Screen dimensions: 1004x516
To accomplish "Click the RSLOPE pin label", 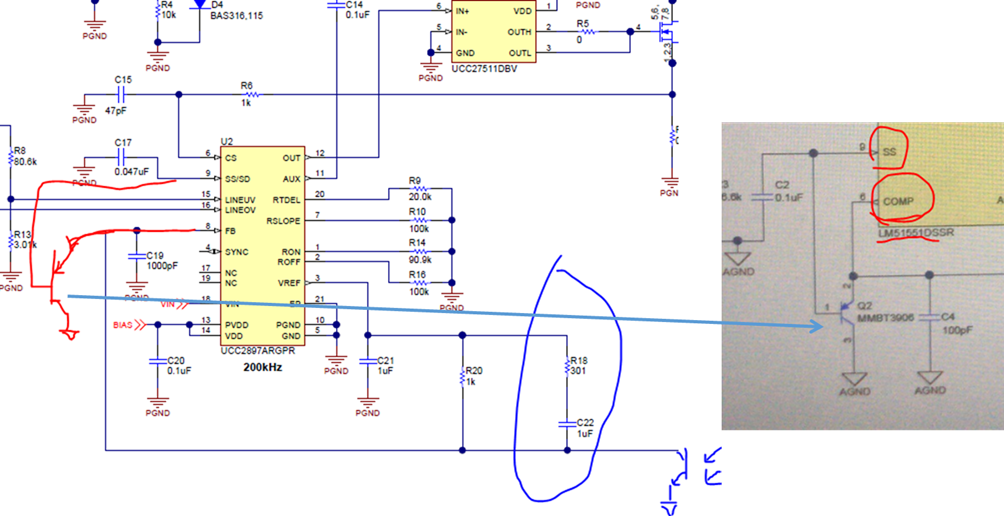I will (x=284, y=221).
